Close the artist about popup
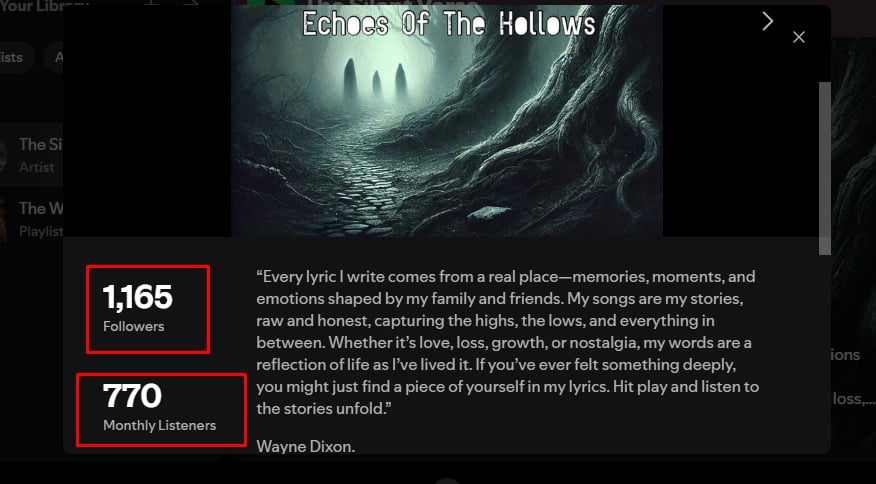Image resolution: width=876 pixels, height=484 pixels. point(799,37)
